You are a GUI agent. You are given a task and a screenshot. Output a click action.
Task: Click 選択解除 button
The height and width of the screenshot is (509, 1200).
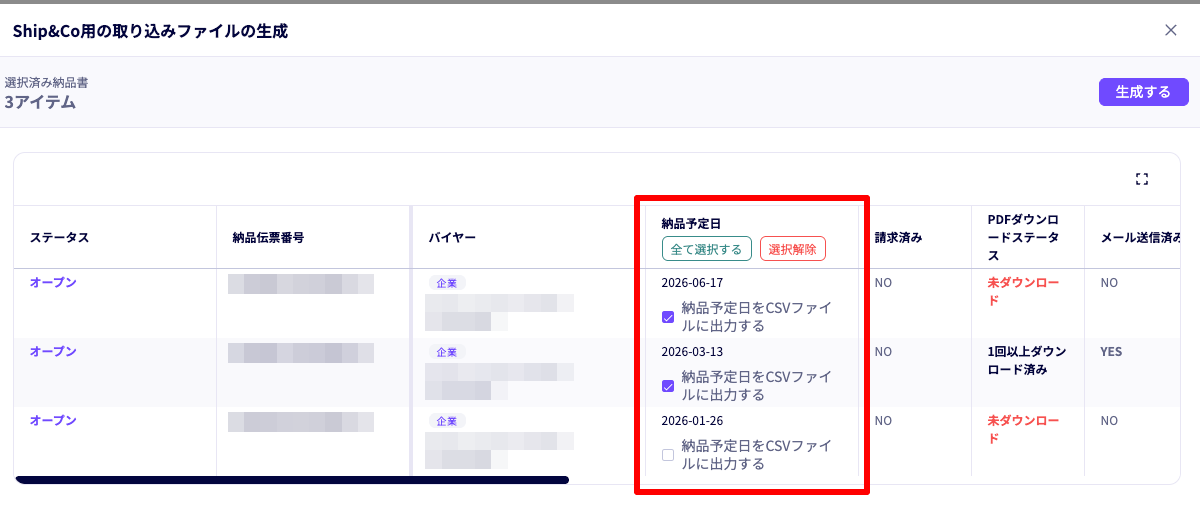pyautogui.click(x=792, y=249)
